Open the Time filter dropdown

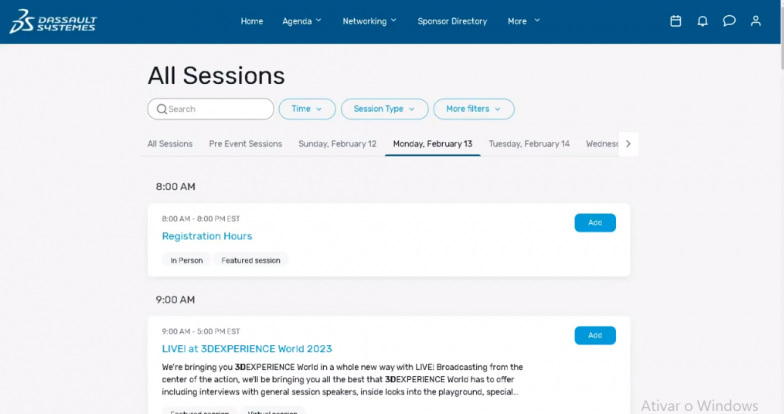(x=307, y=109)
